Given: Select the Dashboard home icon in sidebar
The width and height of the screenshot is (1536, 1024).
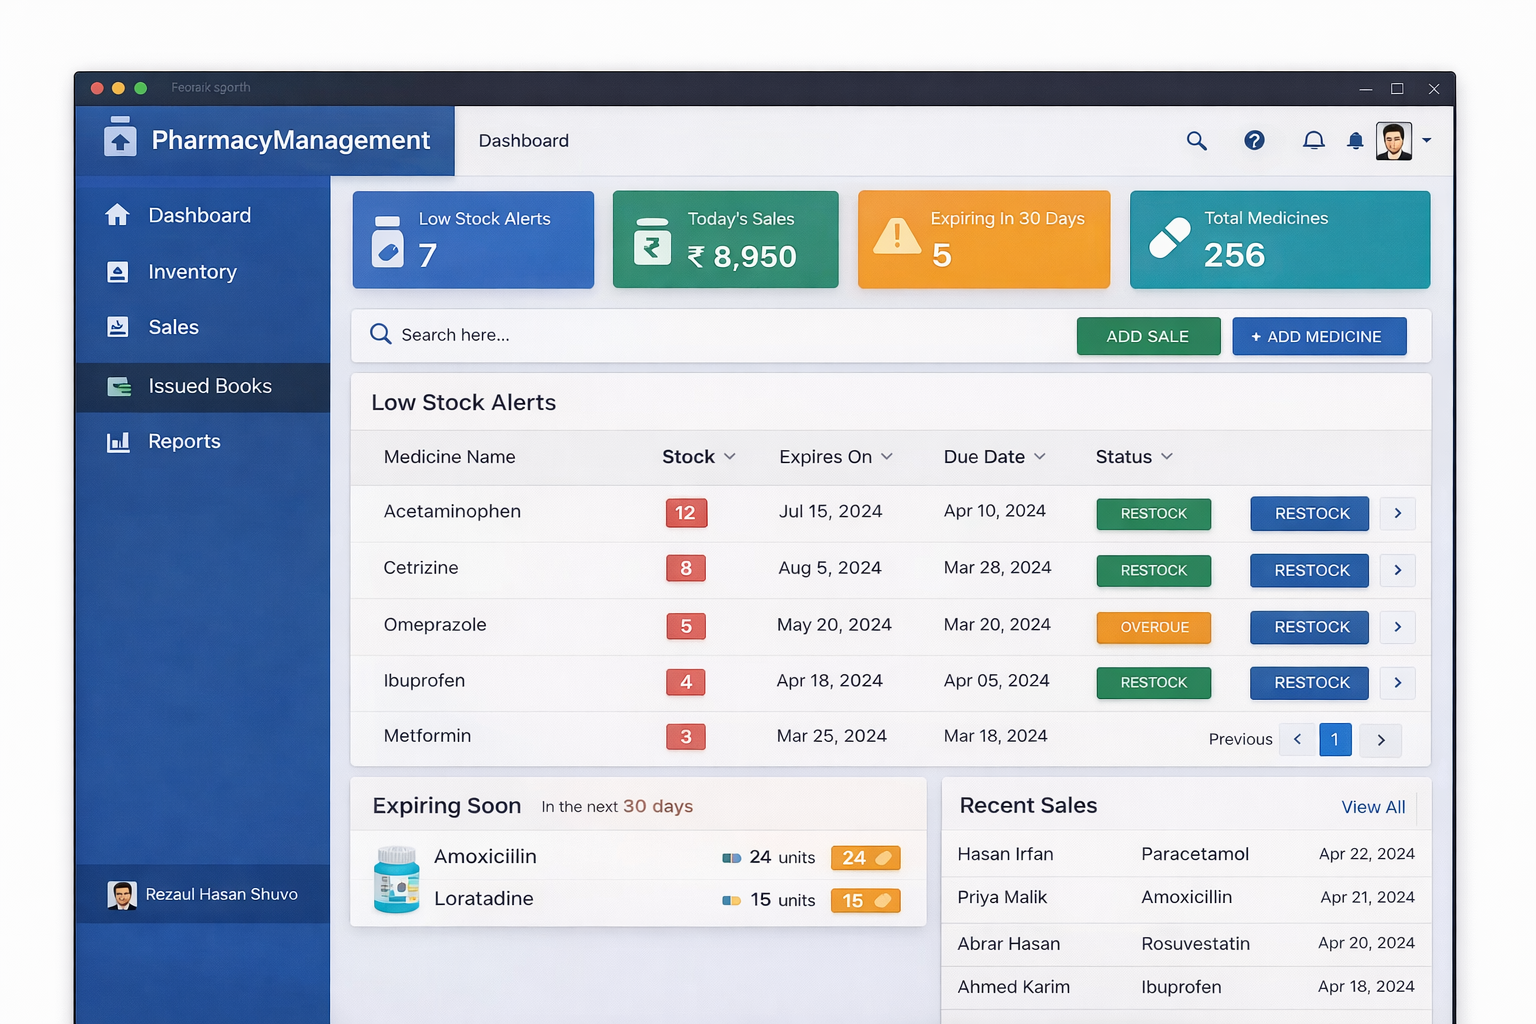Looking at the screenshot, I should (118, 214).
